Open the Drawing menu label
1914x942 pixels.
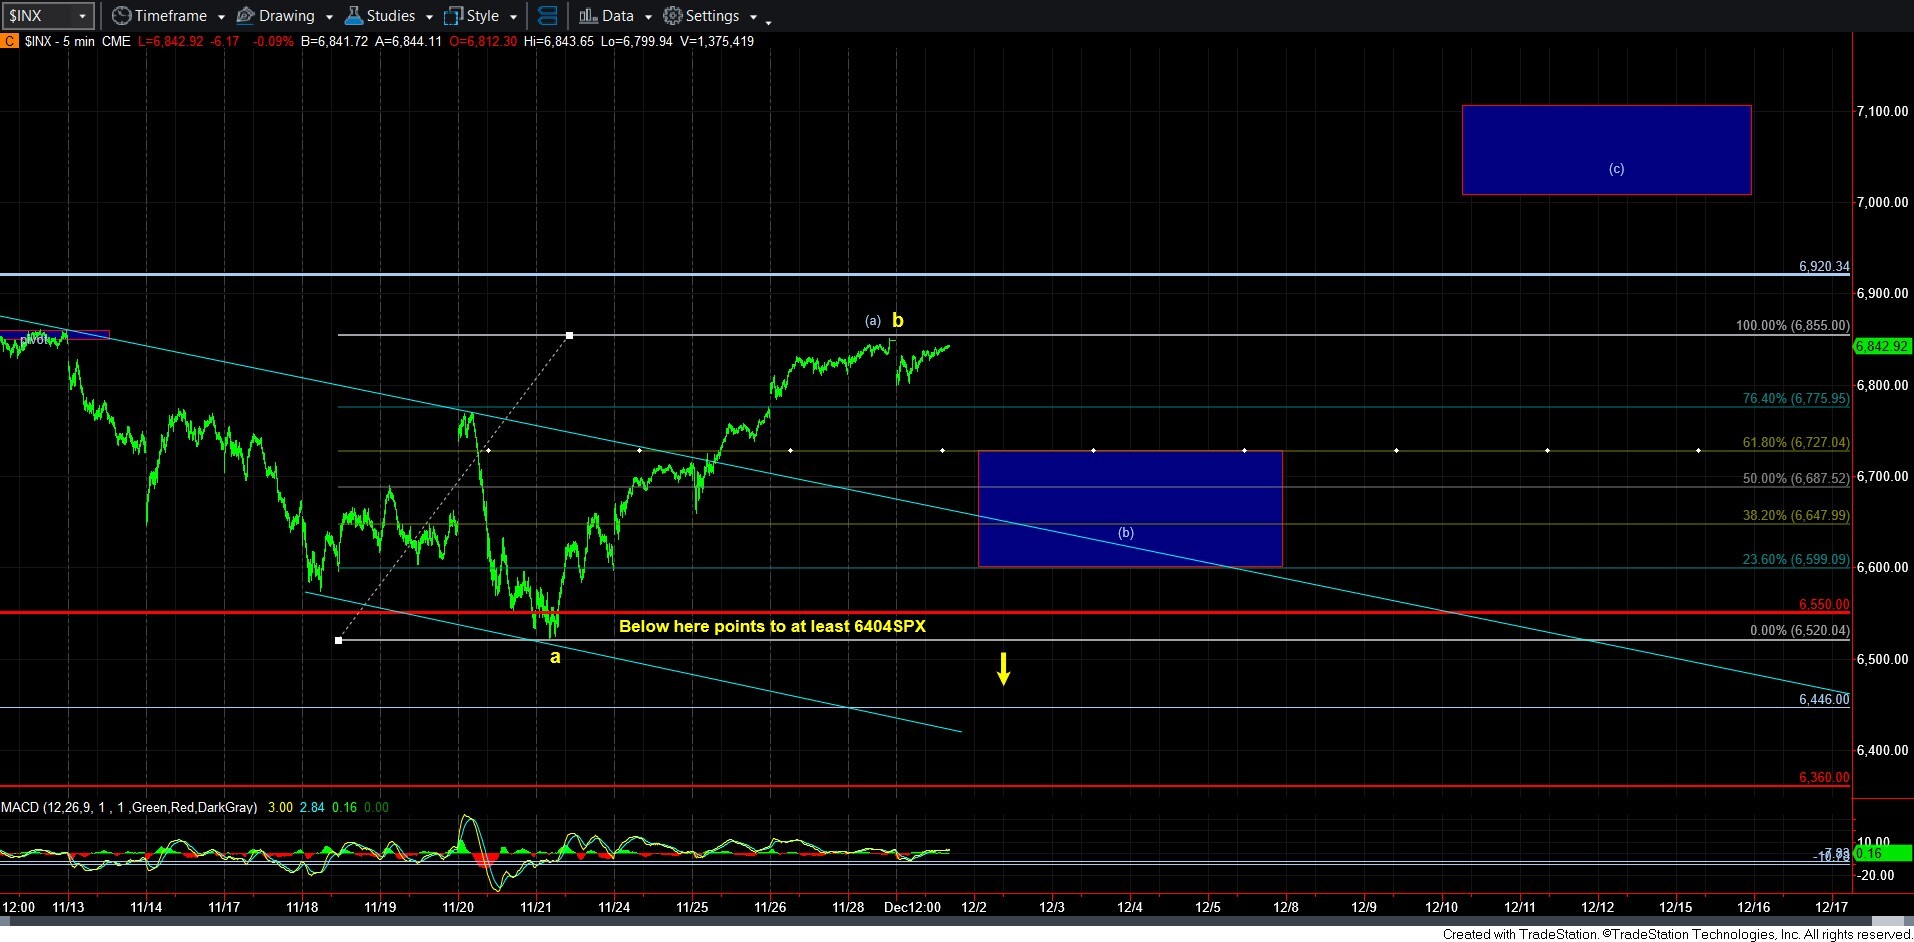click(286, 16)
